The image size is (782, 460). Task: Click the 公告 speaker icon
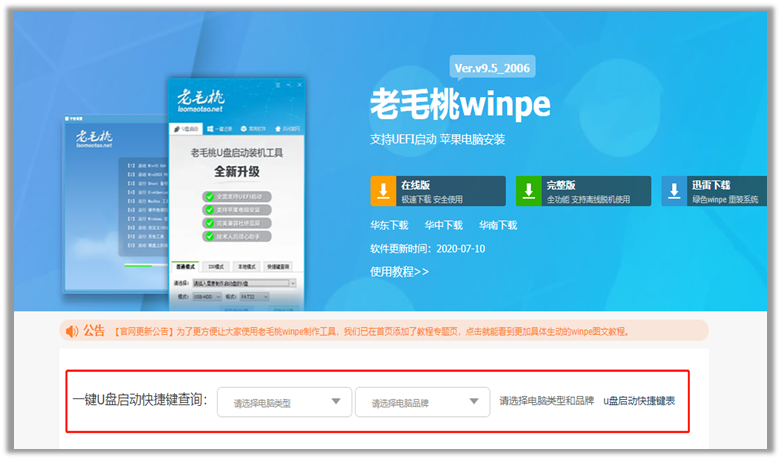coord(72,331)
